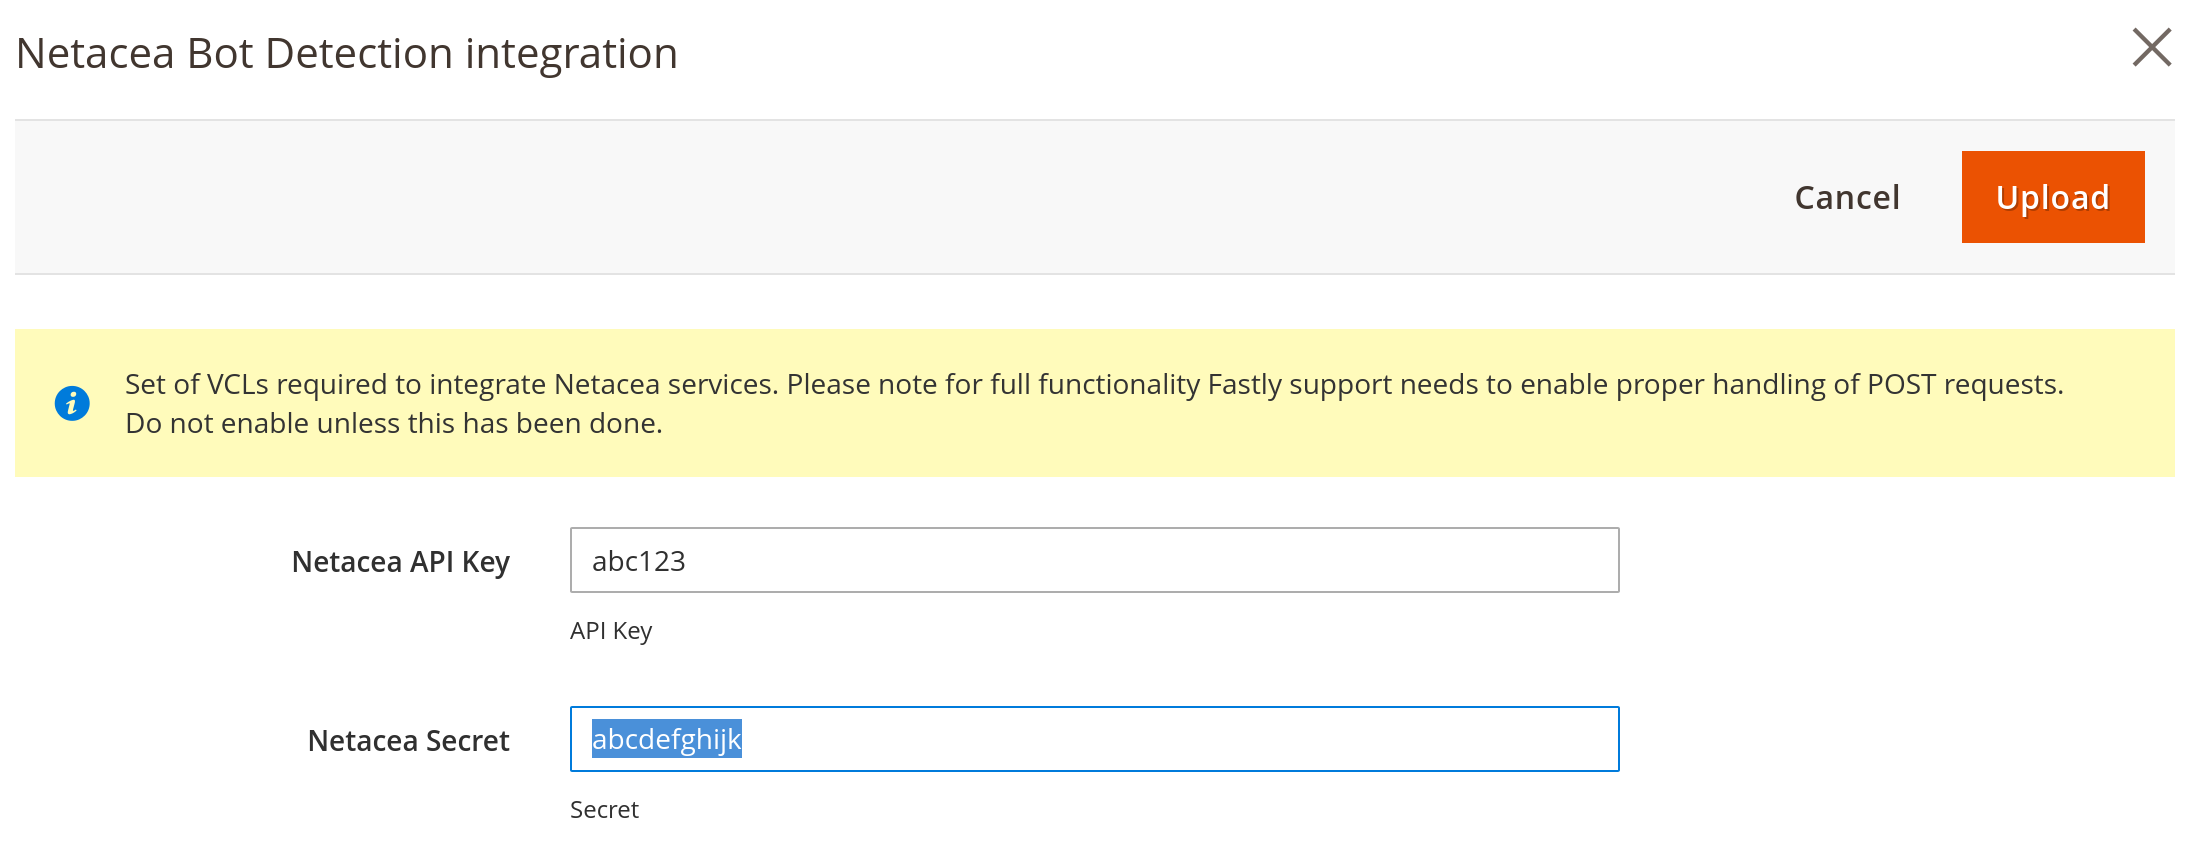
Task: Close the Netacea Bot Detection dialog
Action: [2151, 47]
